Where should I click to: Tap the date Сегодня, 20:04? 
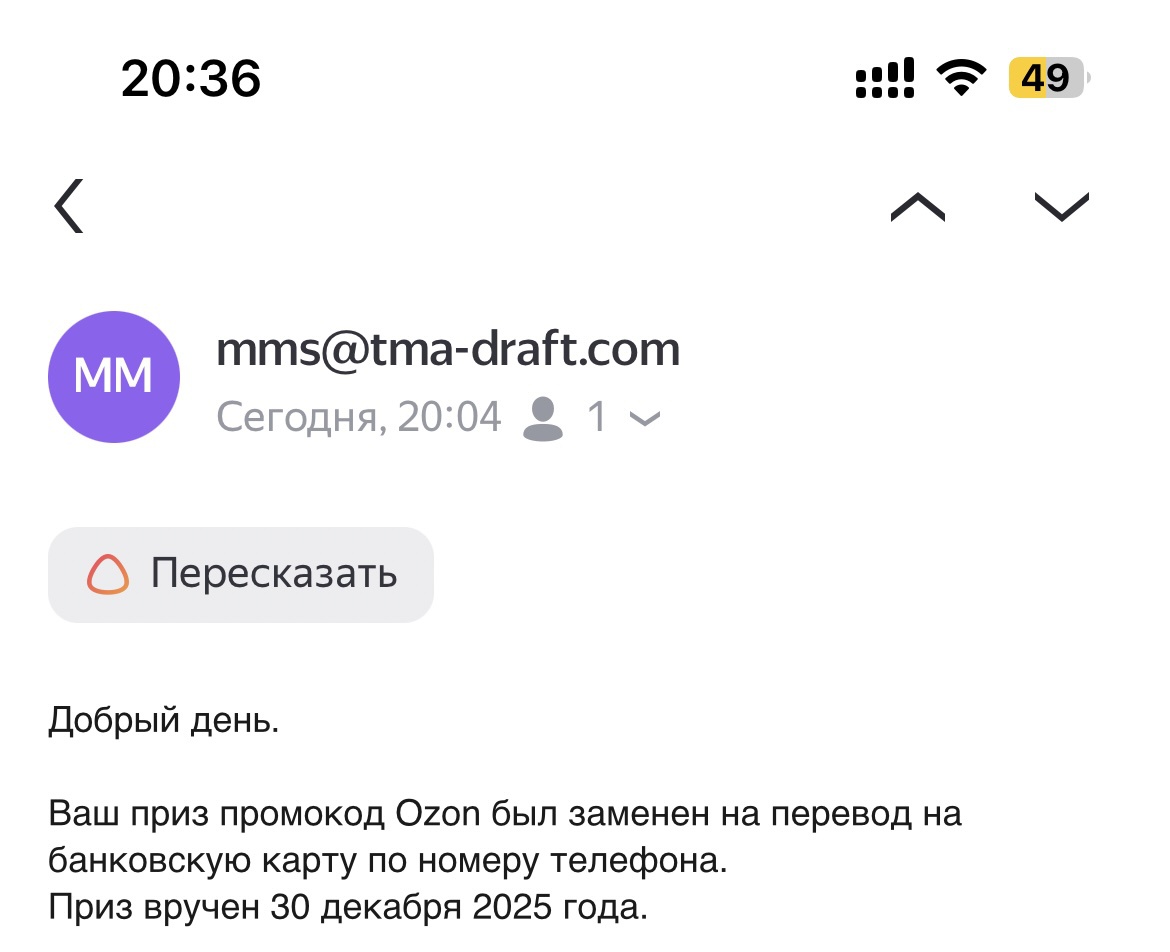(x=358, y=417)
